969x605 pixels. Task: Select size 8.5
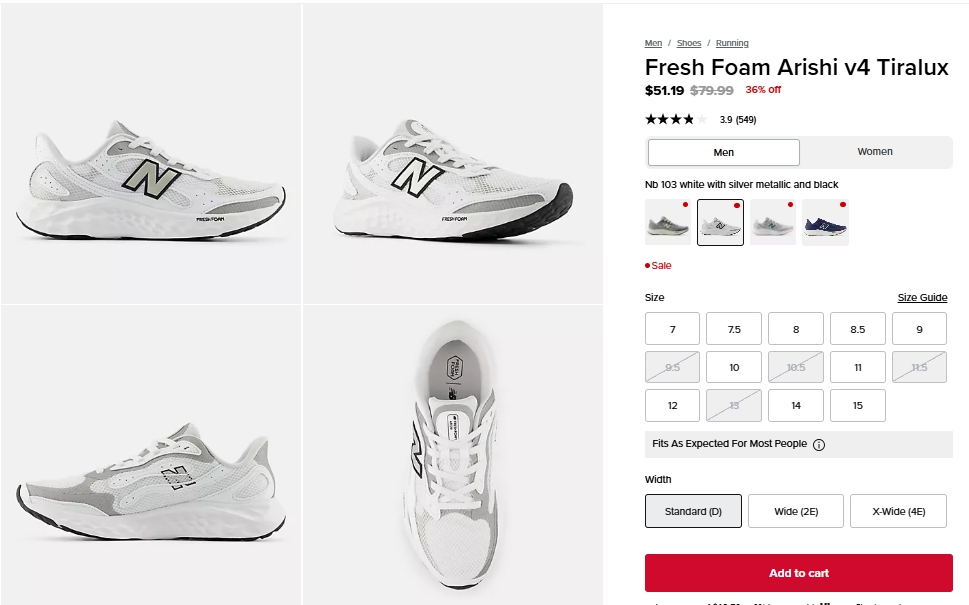[x=857, y=329]
